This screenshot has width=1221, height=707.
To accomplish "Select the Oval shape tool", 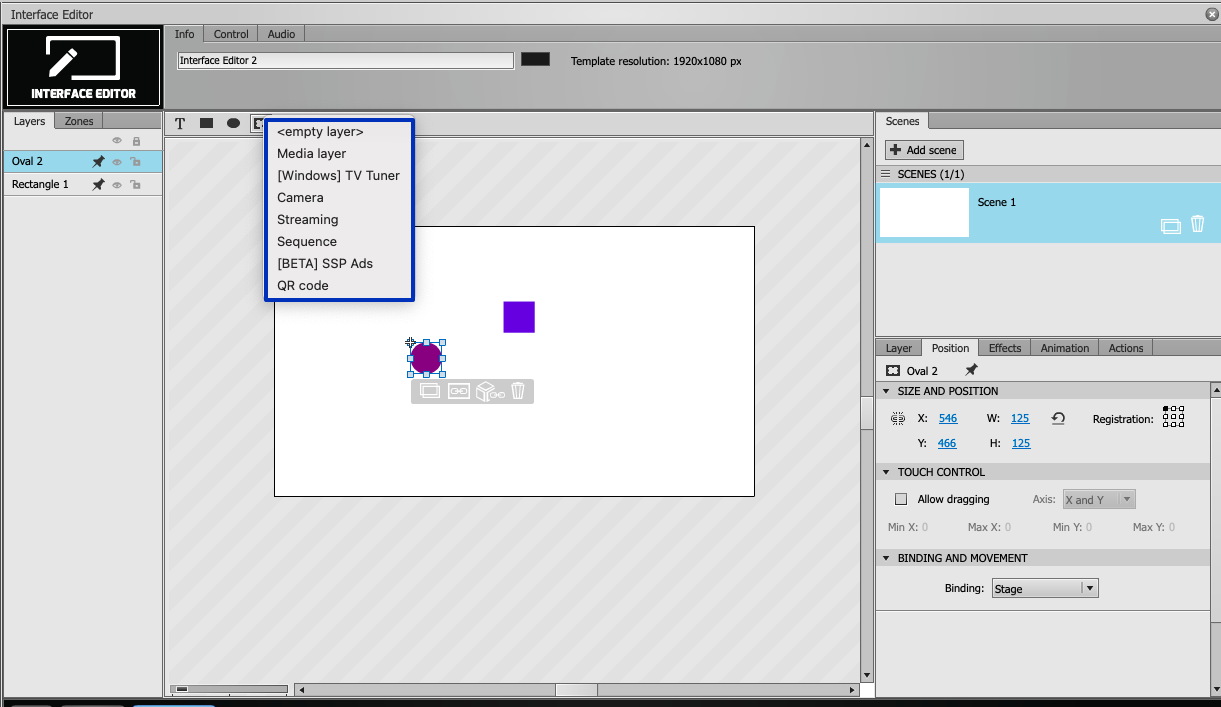I will point(233,123).
